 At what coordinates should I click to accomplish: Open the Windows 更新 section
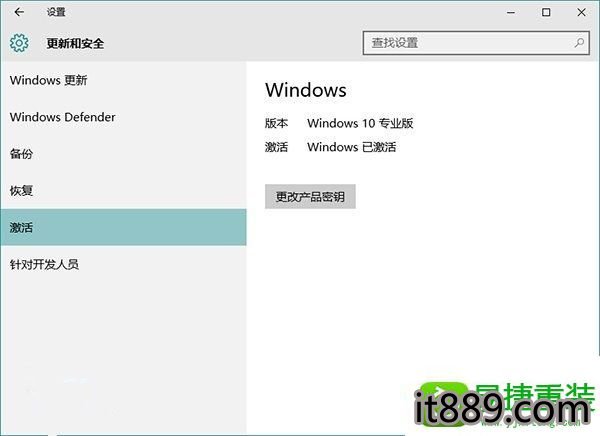coord(123,80)
